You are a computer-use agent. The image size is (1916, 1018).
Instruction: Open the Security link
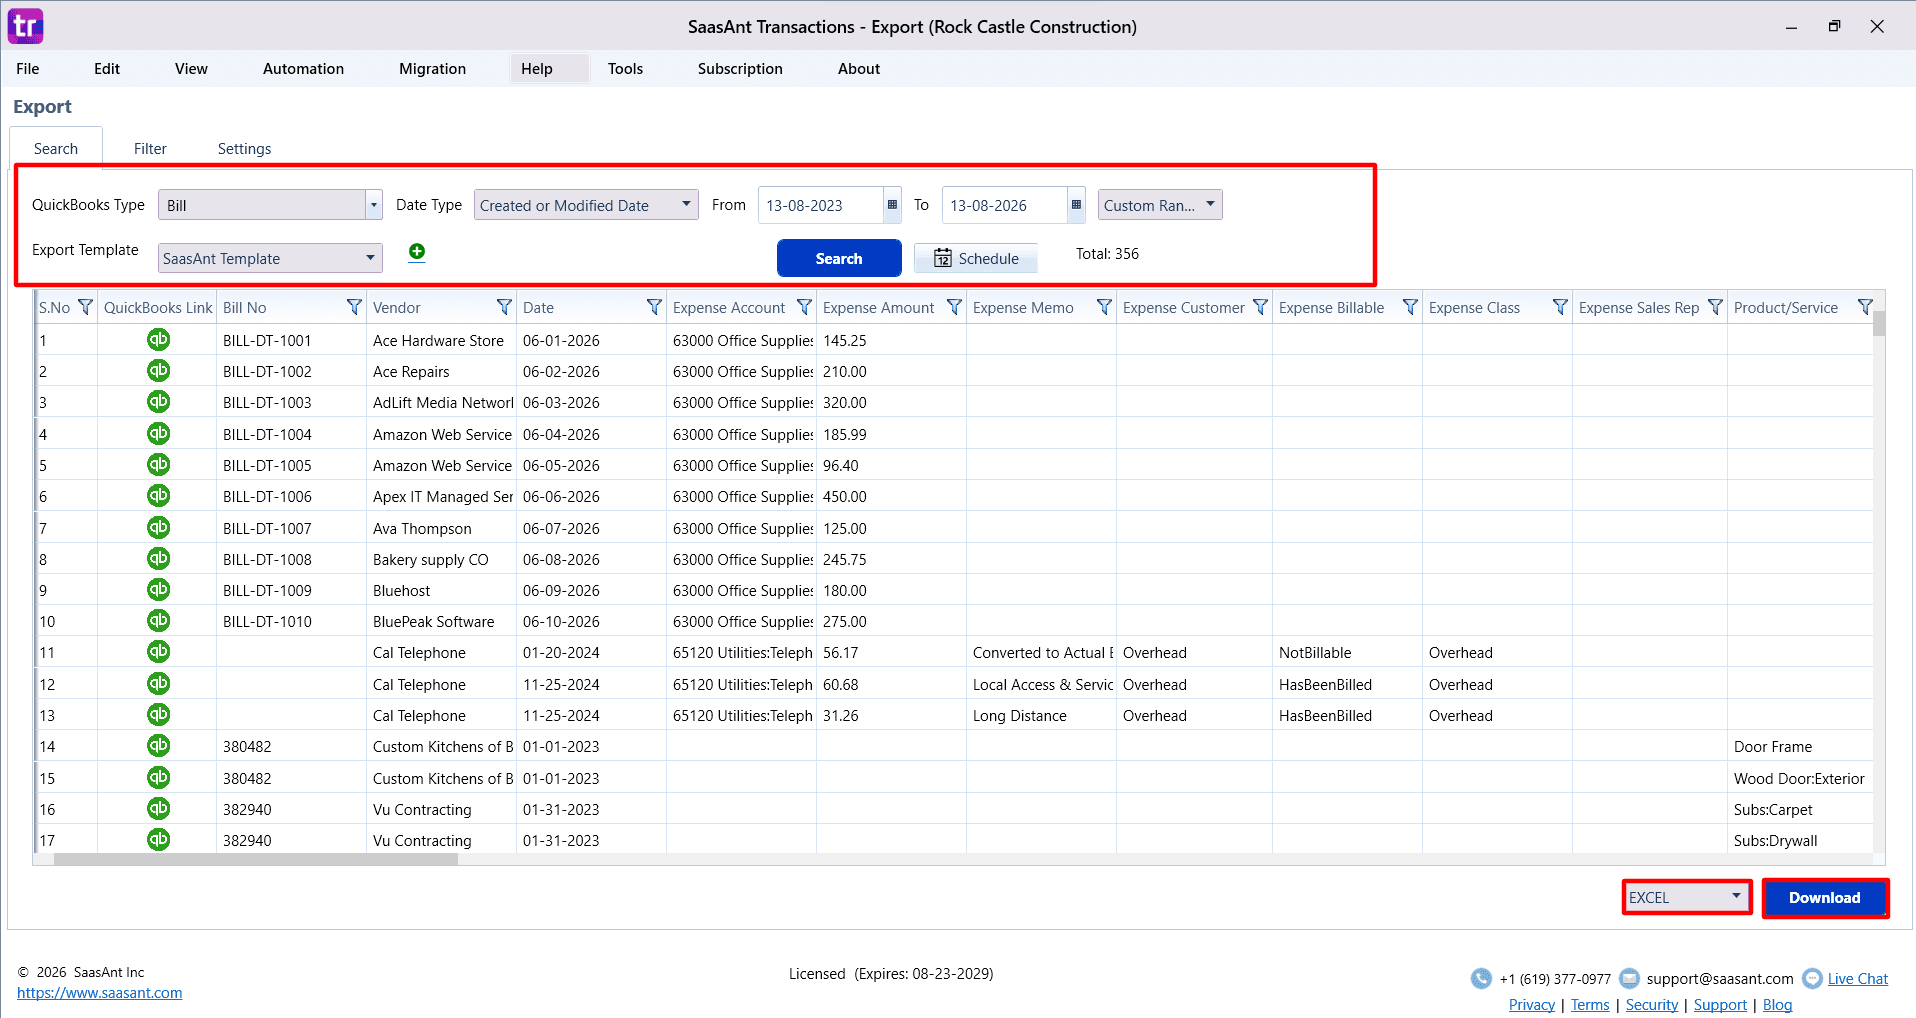click(1652, 1005)
